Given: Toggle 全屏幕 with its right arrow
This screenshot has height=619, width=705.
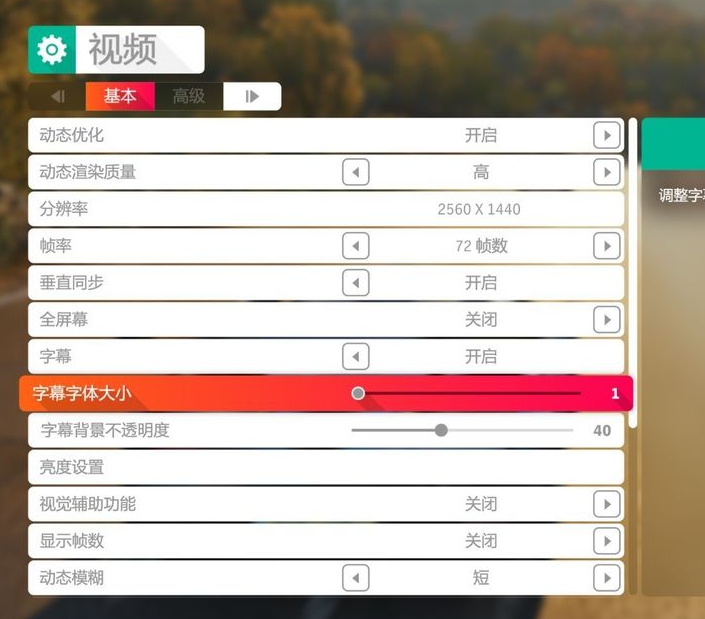Looking at the screenshot, I should (607, 320).
